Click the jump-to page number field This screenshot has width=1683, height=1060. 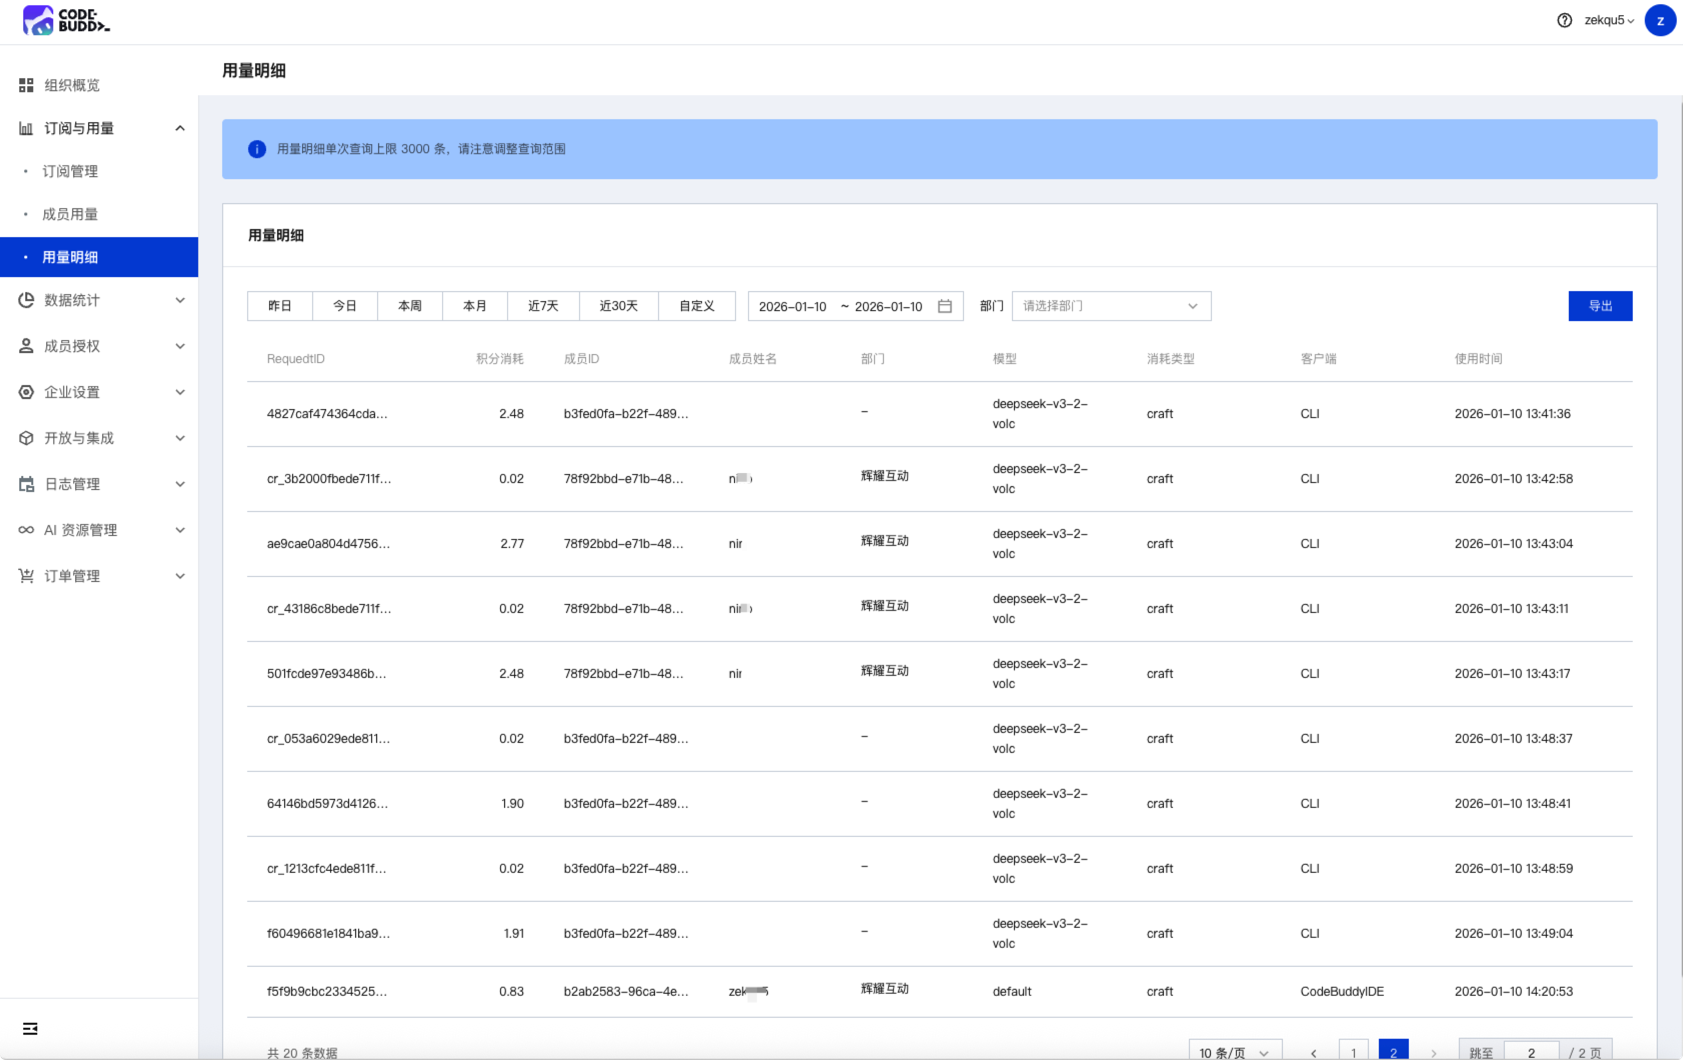coord(1530,1052)
